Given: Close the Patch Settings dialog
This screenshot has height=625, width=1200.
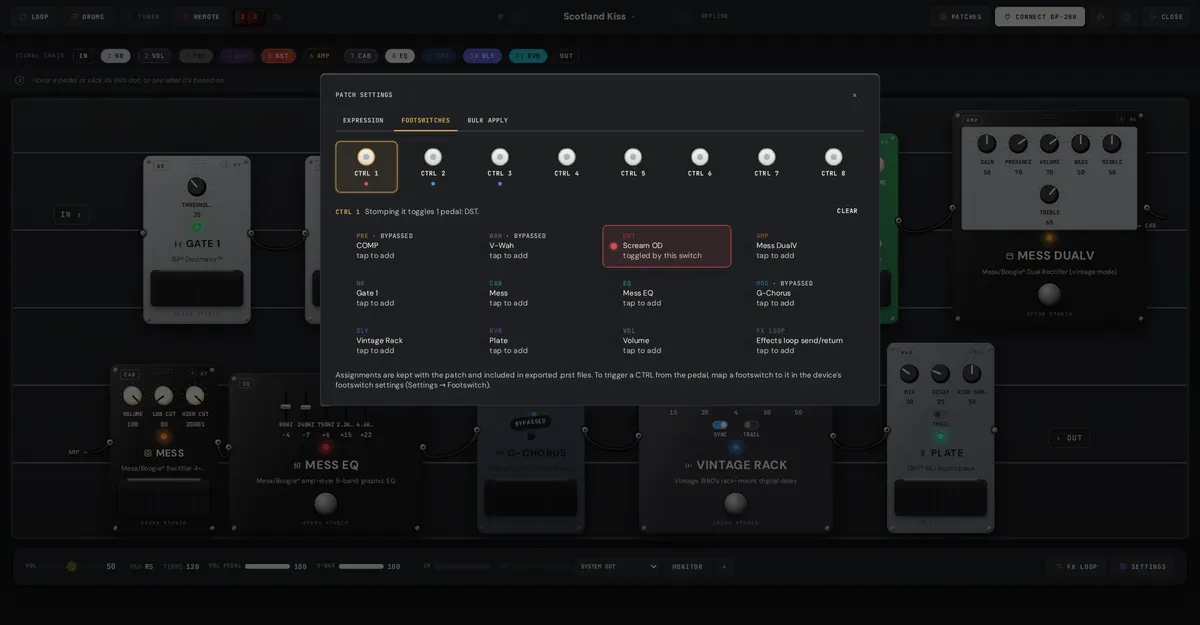Looking at the screenshot, I should tap(854, 95).
